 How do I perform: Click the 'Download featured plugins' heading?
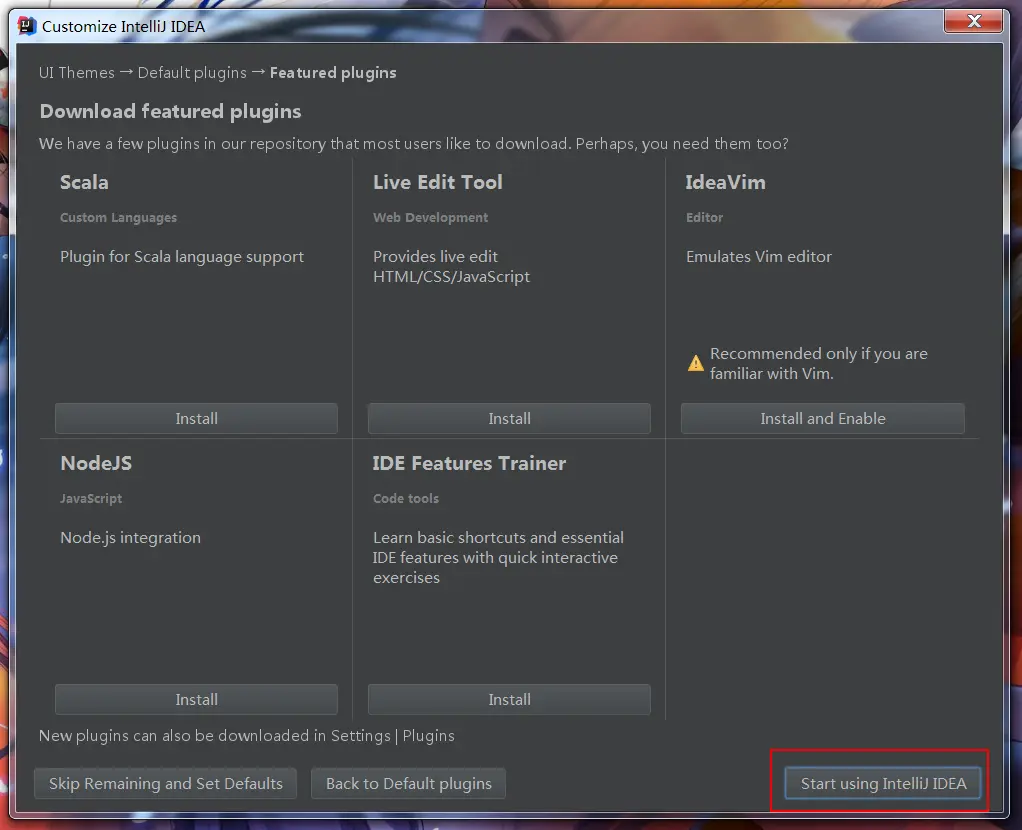click(x=170, y=111)
